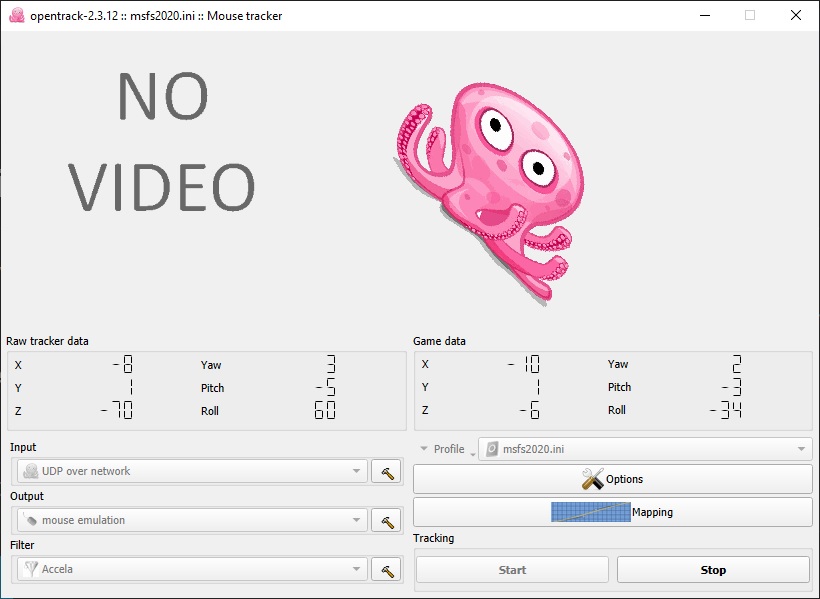Click the opentrack octopus icon in title bar
Screen dimensions: 820x599
(x=16, y=16)
